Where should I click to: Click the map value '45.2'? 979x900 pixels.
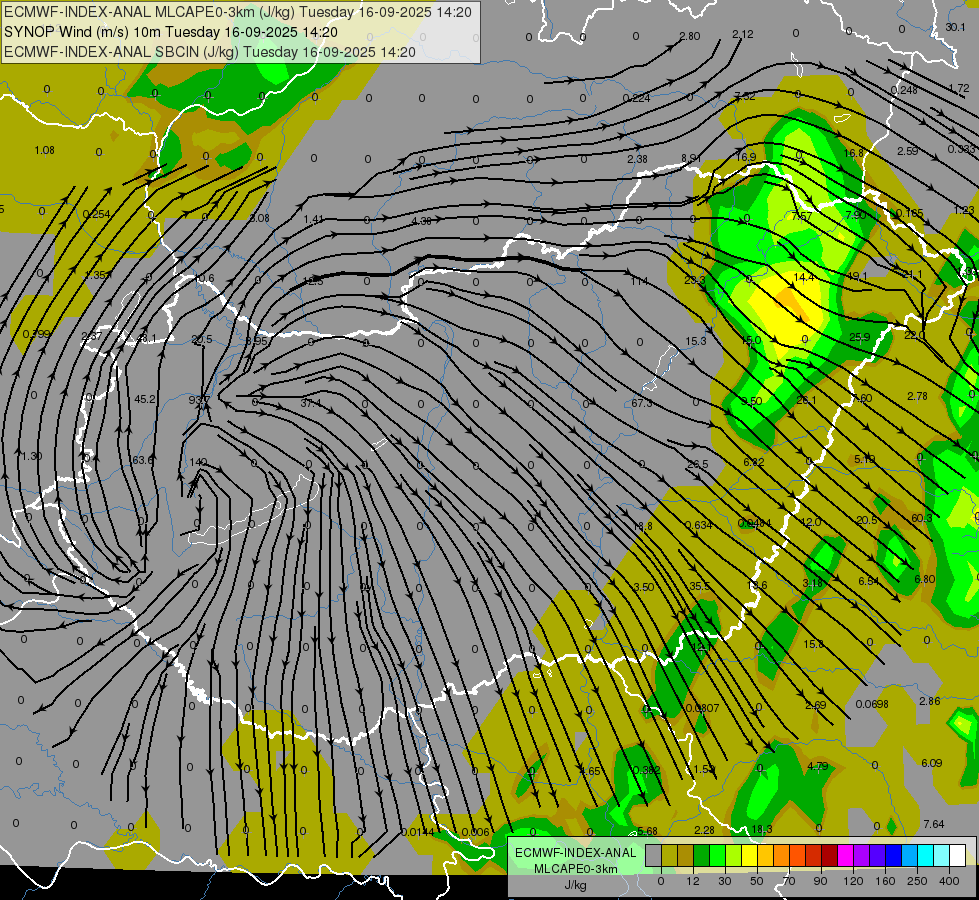pyautogui.click(x=145, y=399)
